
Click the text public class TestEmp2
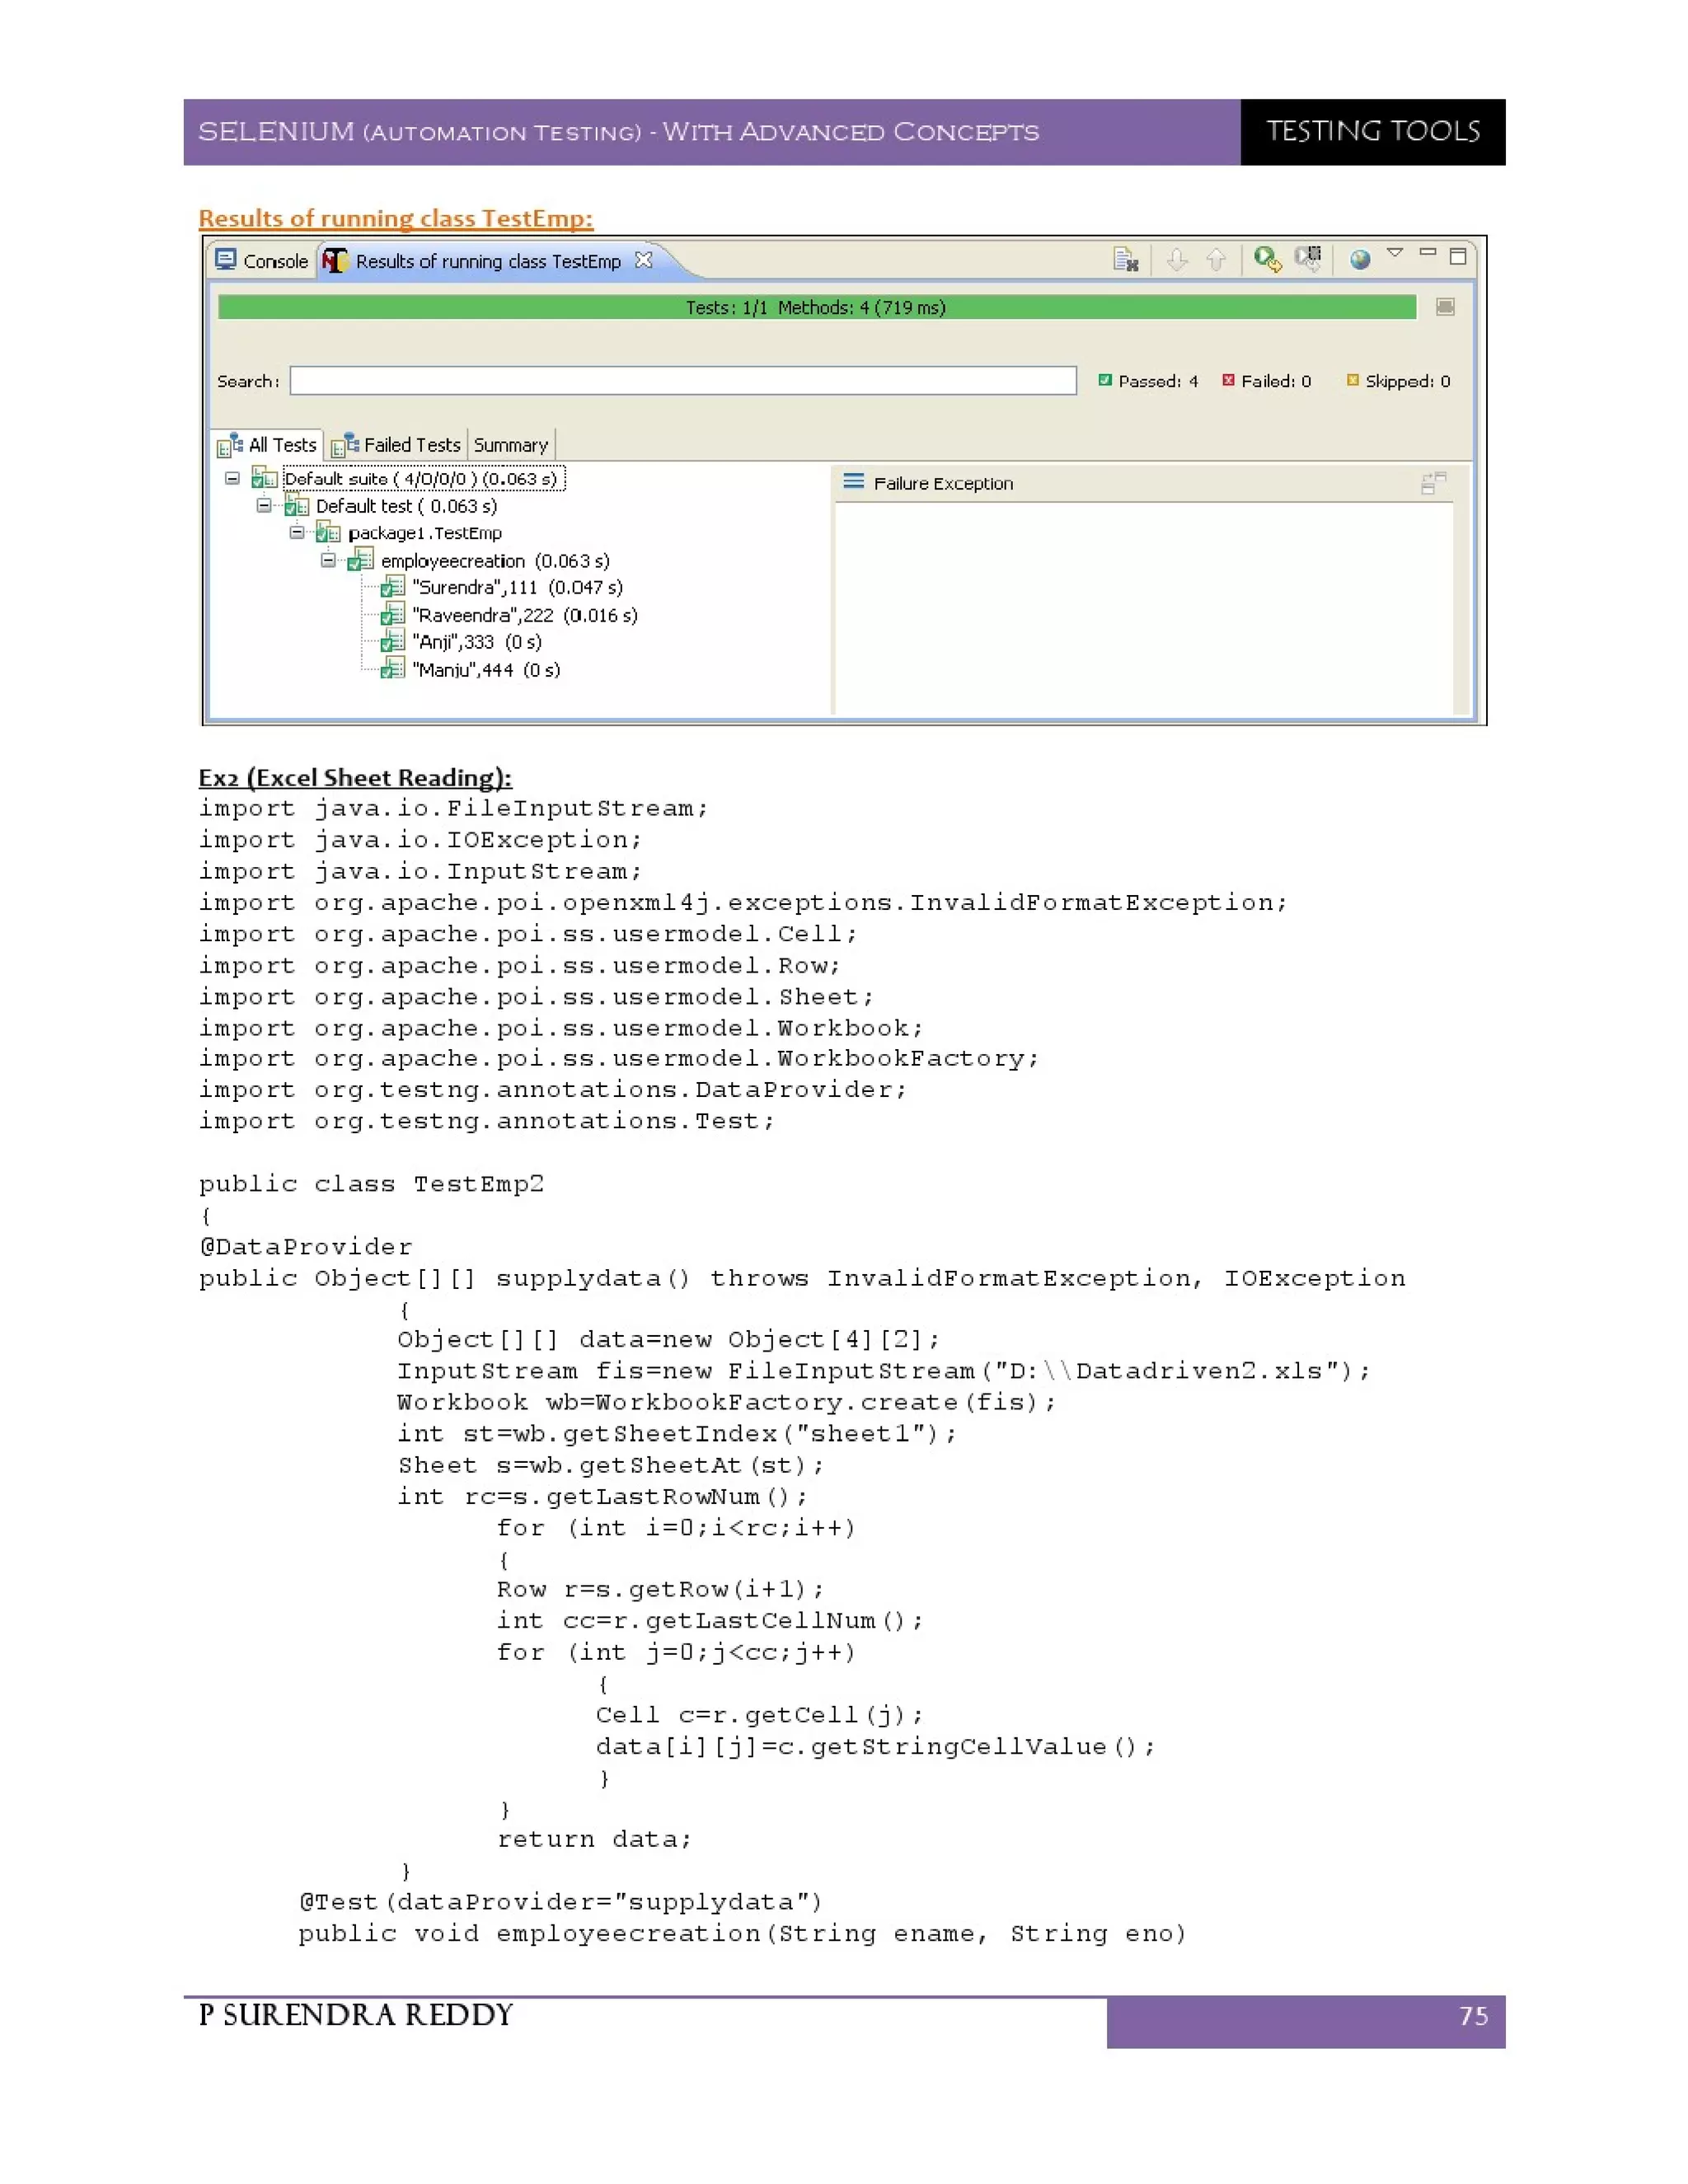click(x=371, y=1184)
